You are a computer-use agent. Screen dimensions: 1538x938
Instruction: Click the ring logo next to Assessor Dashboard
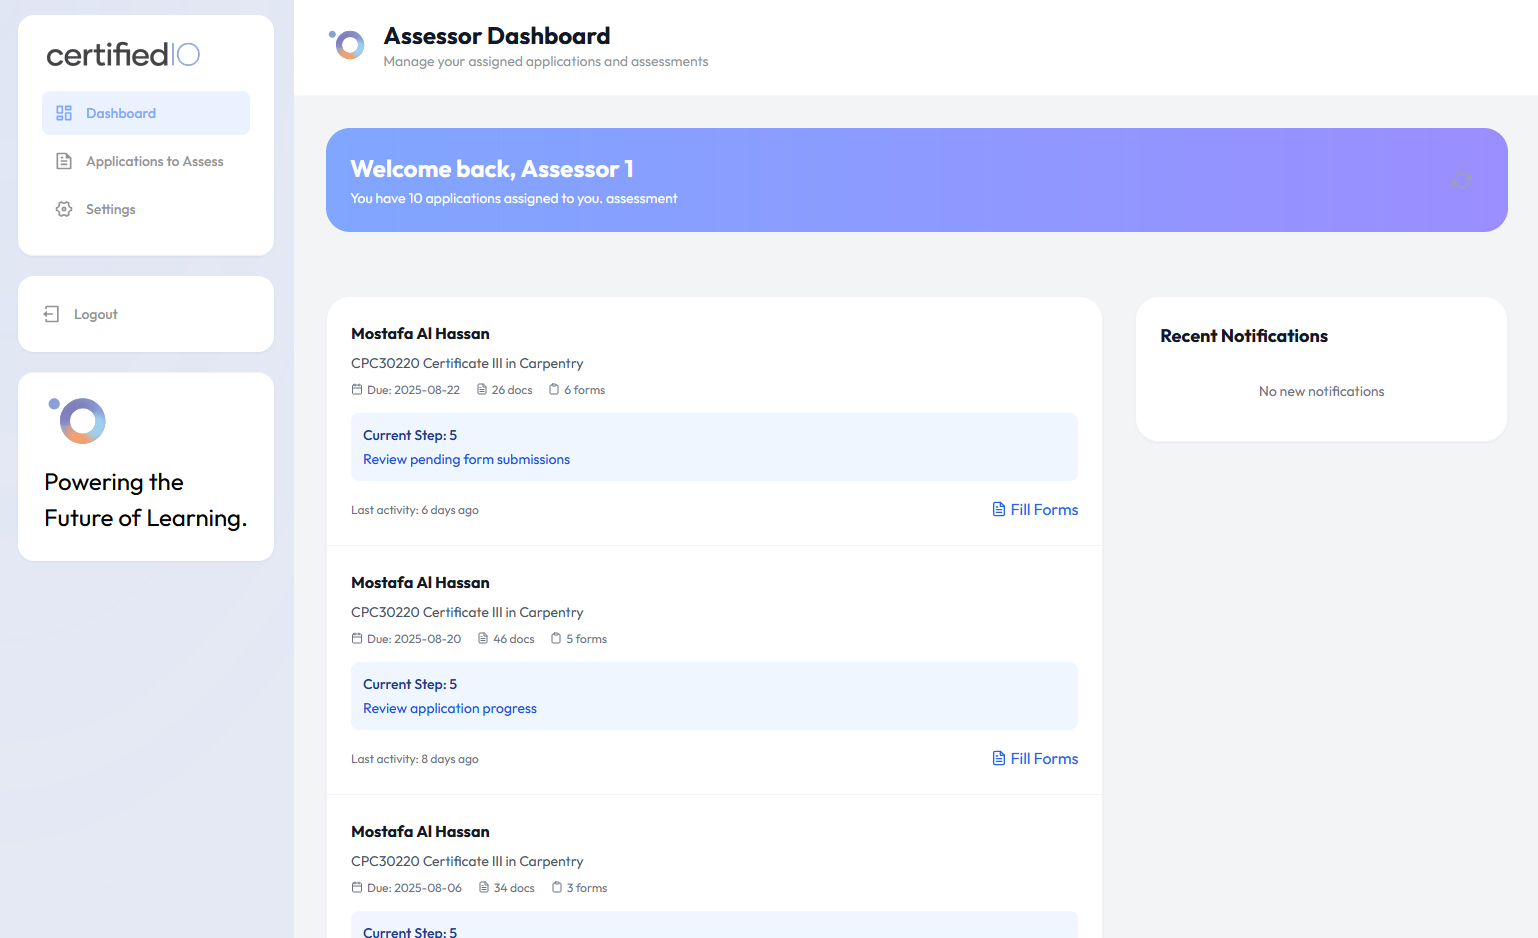(347, 44)
